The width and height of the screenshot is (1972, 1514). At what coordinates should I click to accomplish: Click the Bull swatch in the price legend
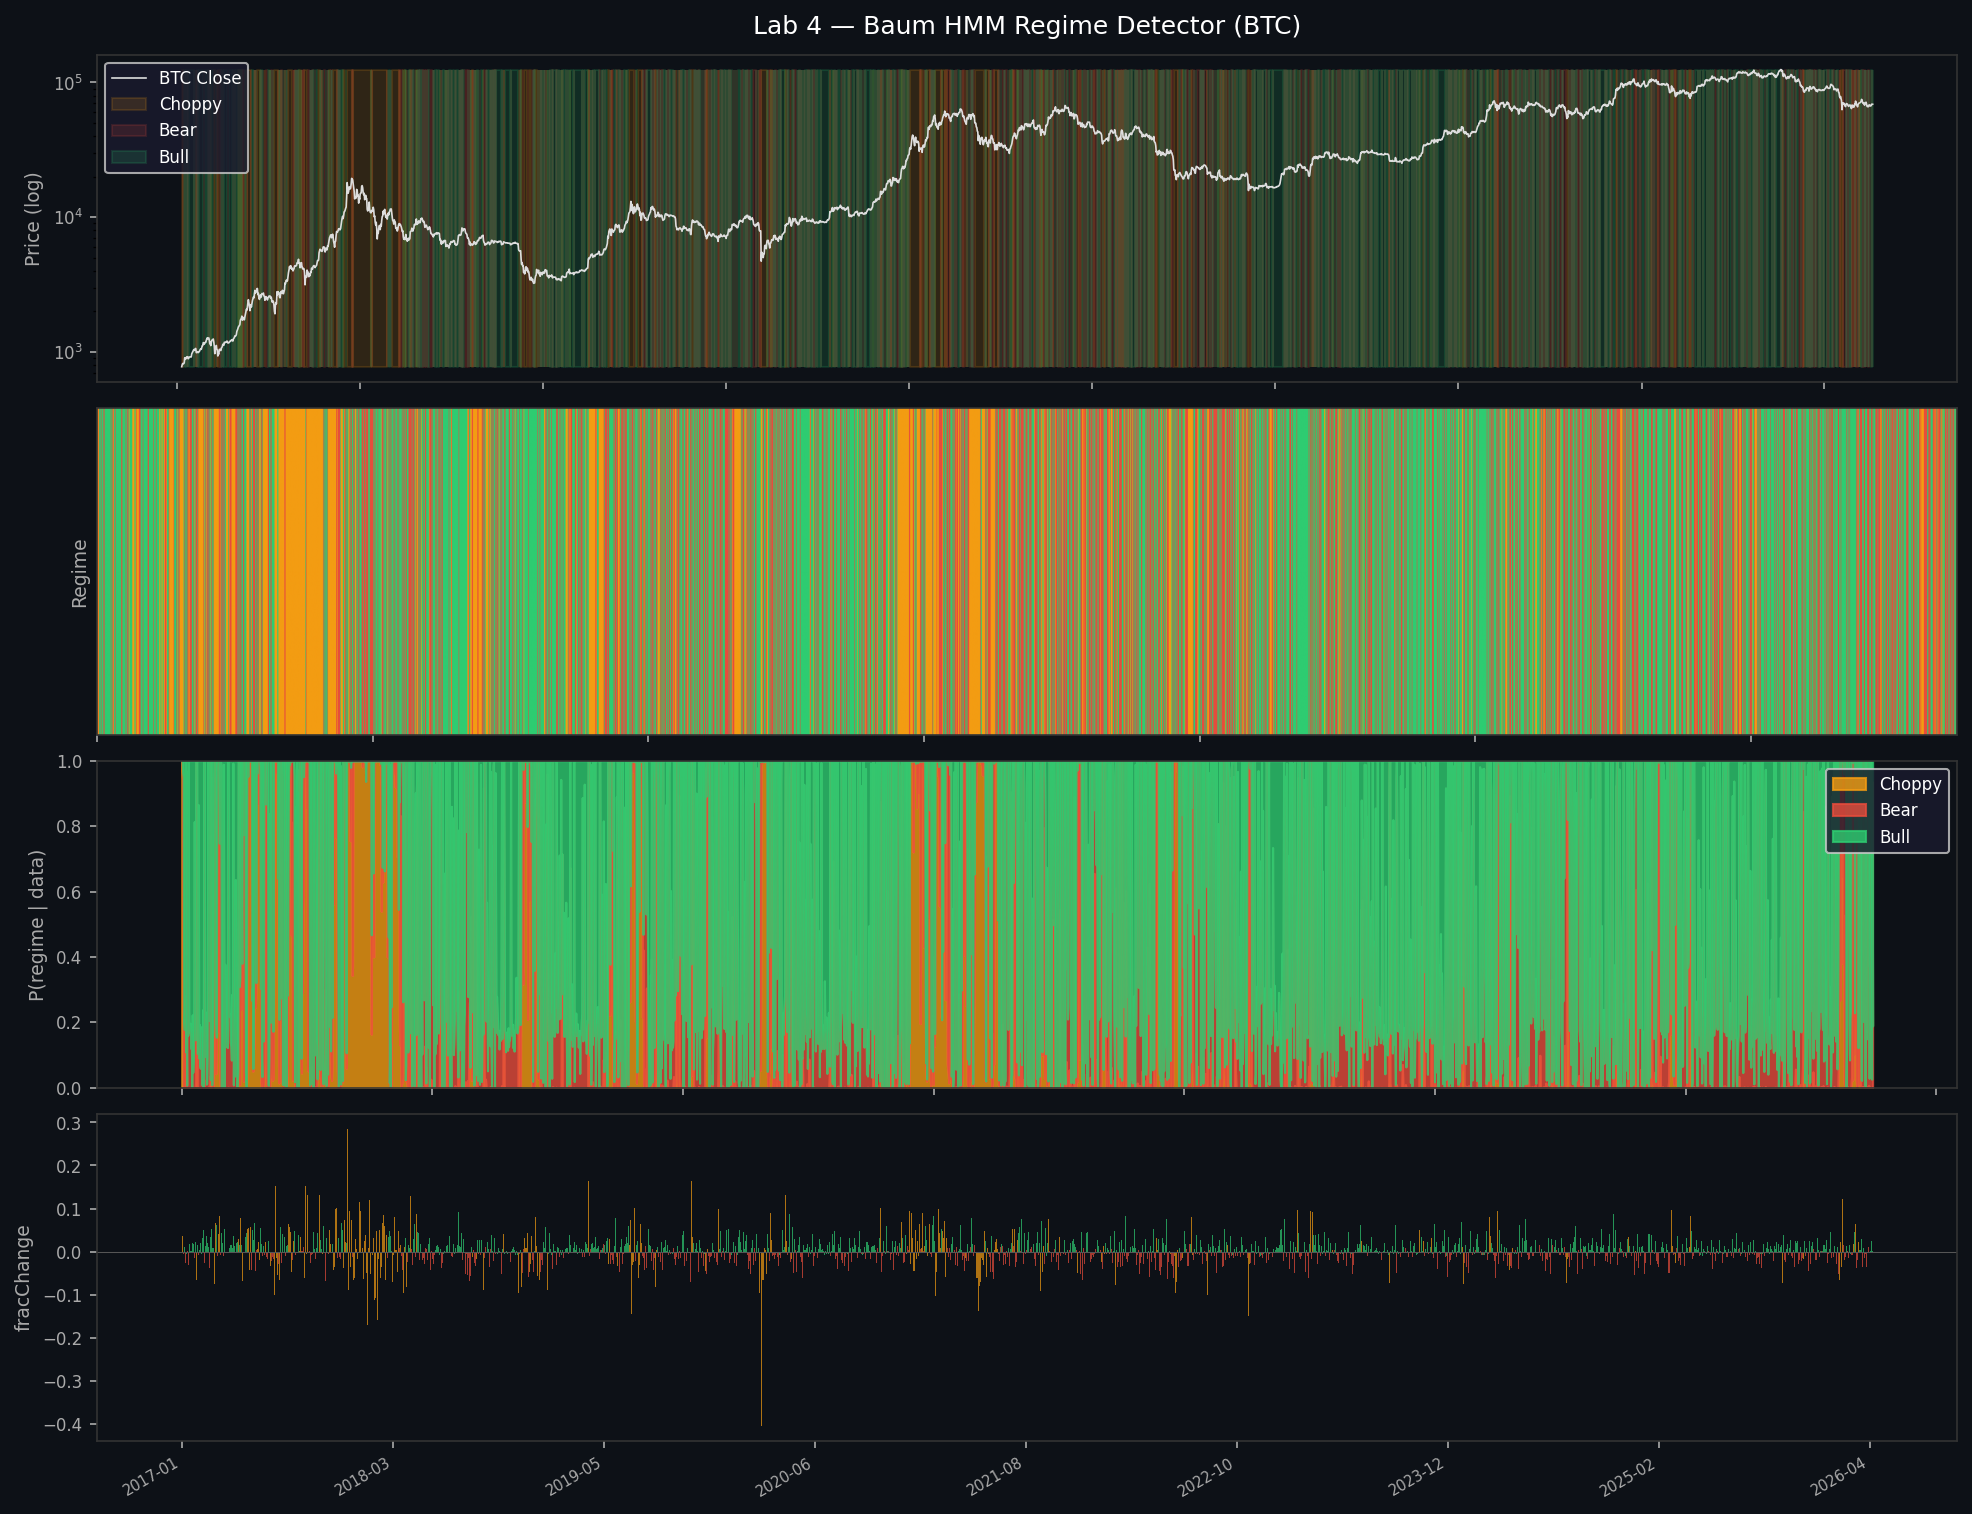[x=129, y=157]
